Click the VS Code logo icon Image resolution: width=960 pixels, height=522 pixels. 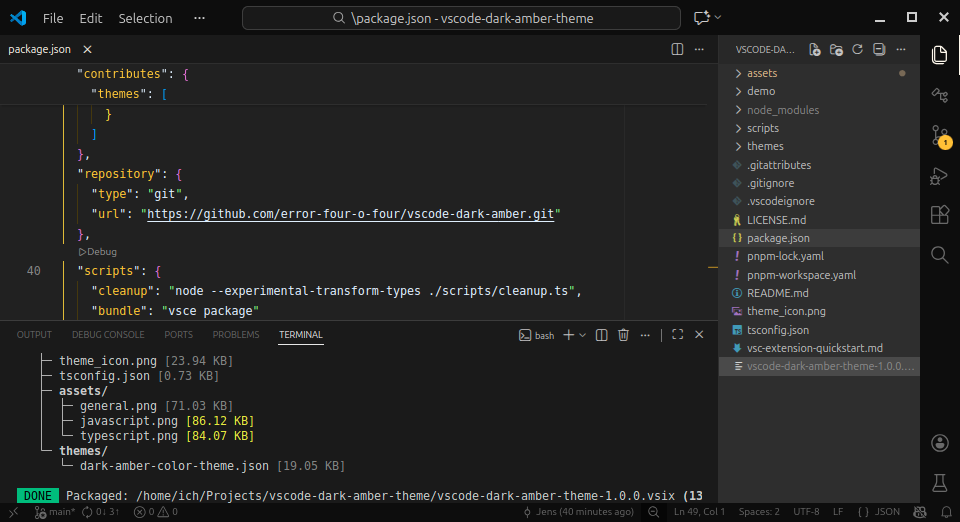(18, 18)
